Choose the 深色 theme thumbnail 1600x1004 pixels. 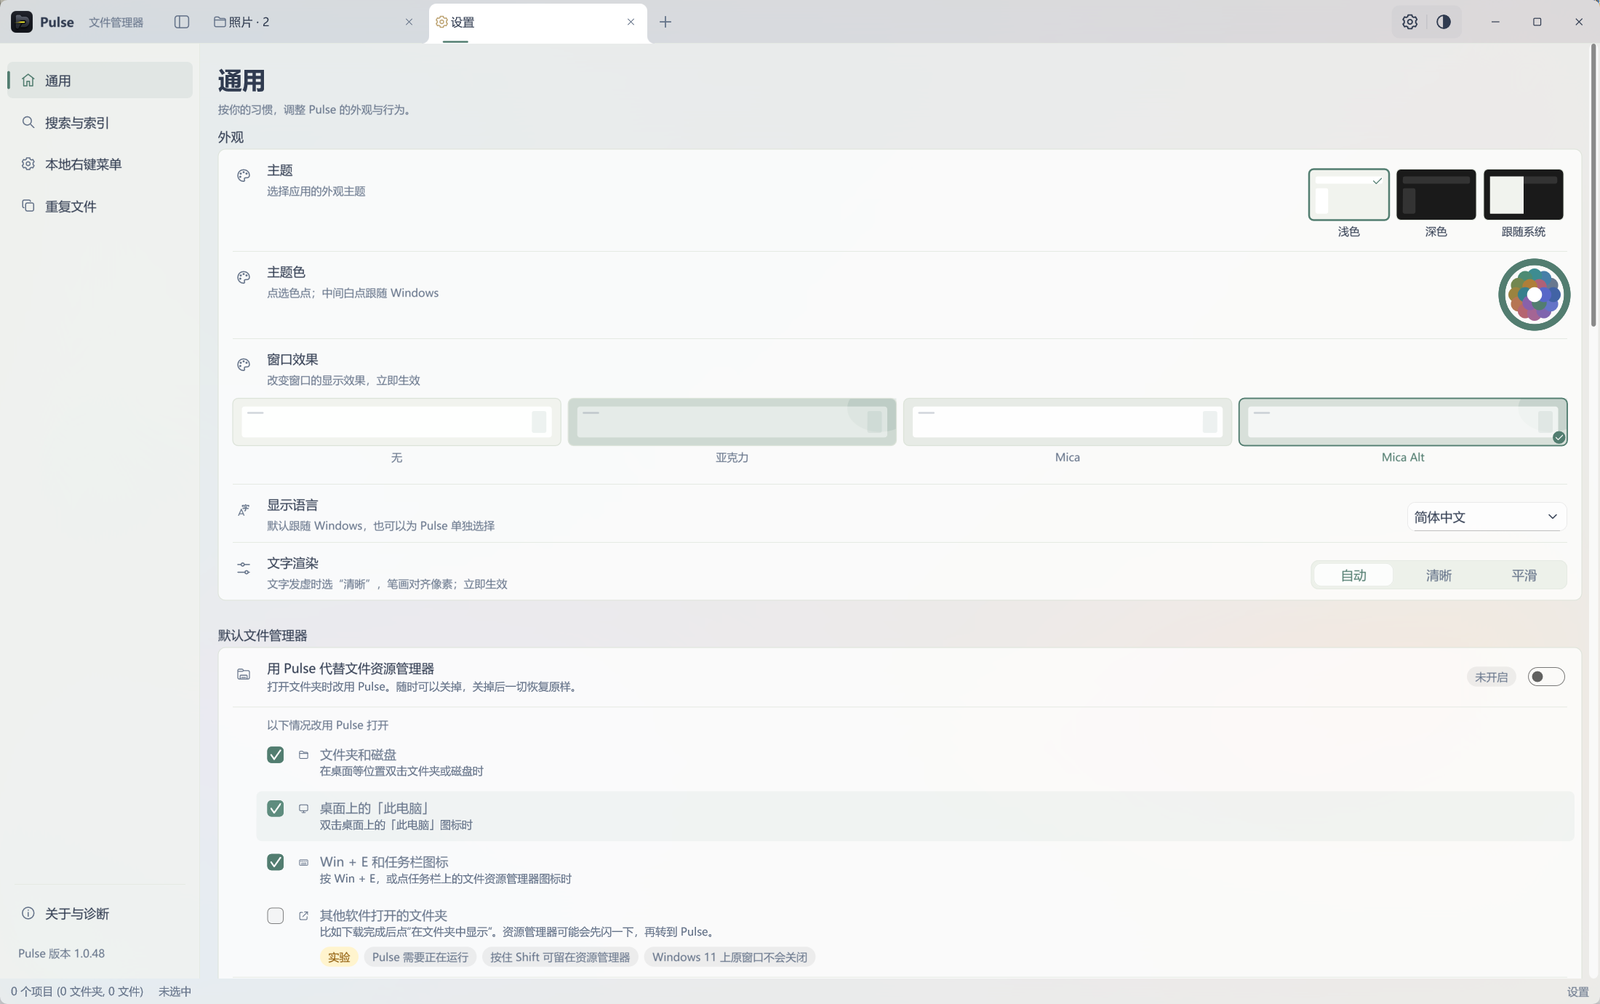tap(1436, 194)
